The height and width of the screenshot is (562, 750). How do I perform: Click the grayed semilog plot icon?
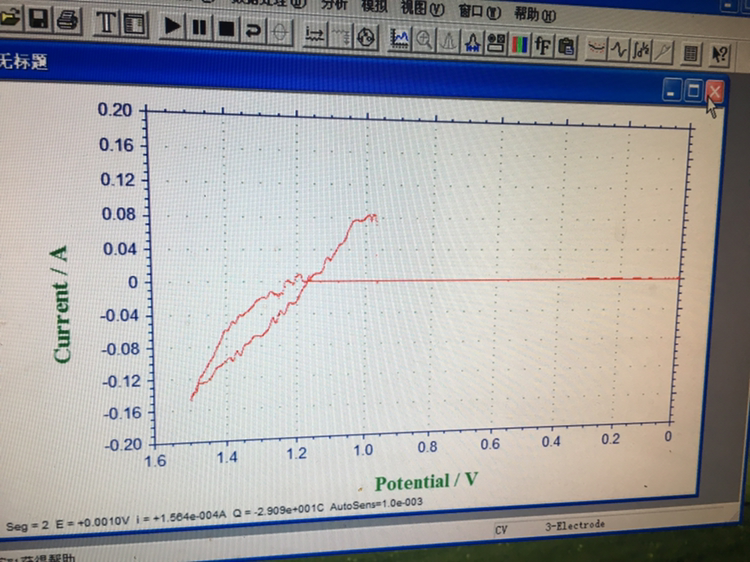(663, 52)
